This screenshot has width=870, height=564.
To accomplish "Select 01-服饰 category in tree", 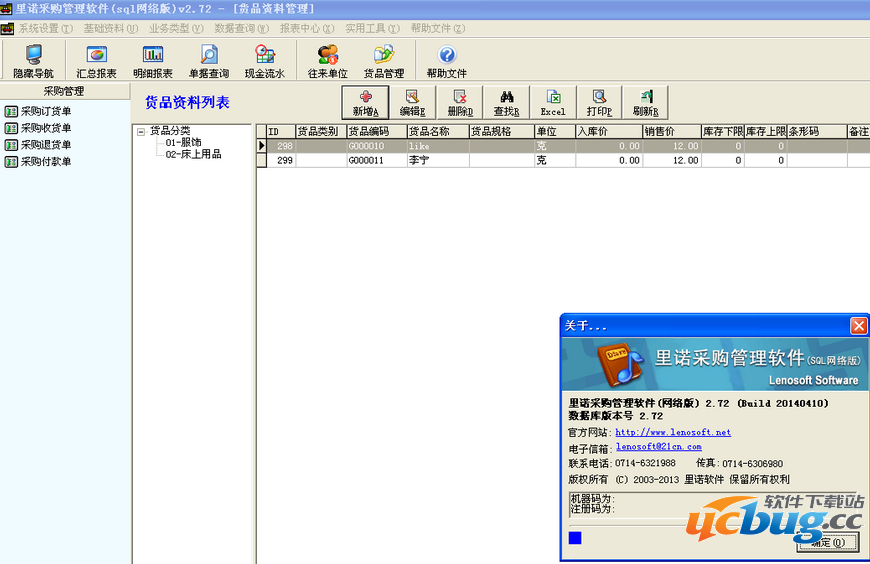I will 183,142.
